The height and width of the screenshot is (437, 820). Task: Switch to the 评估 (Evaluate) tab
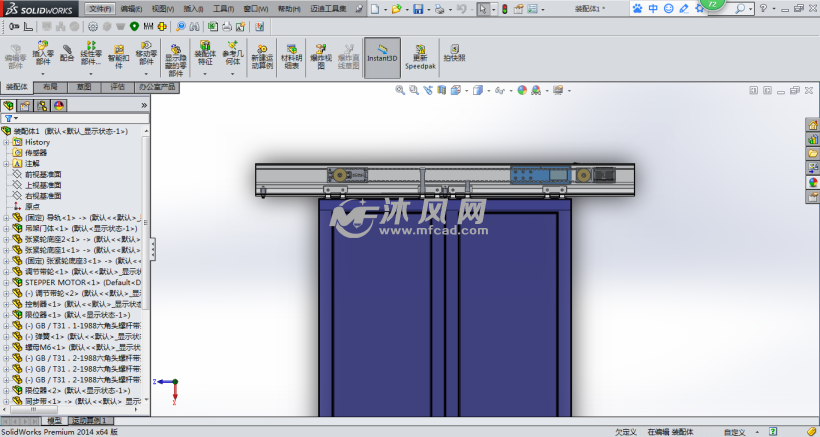pos(117,87)
